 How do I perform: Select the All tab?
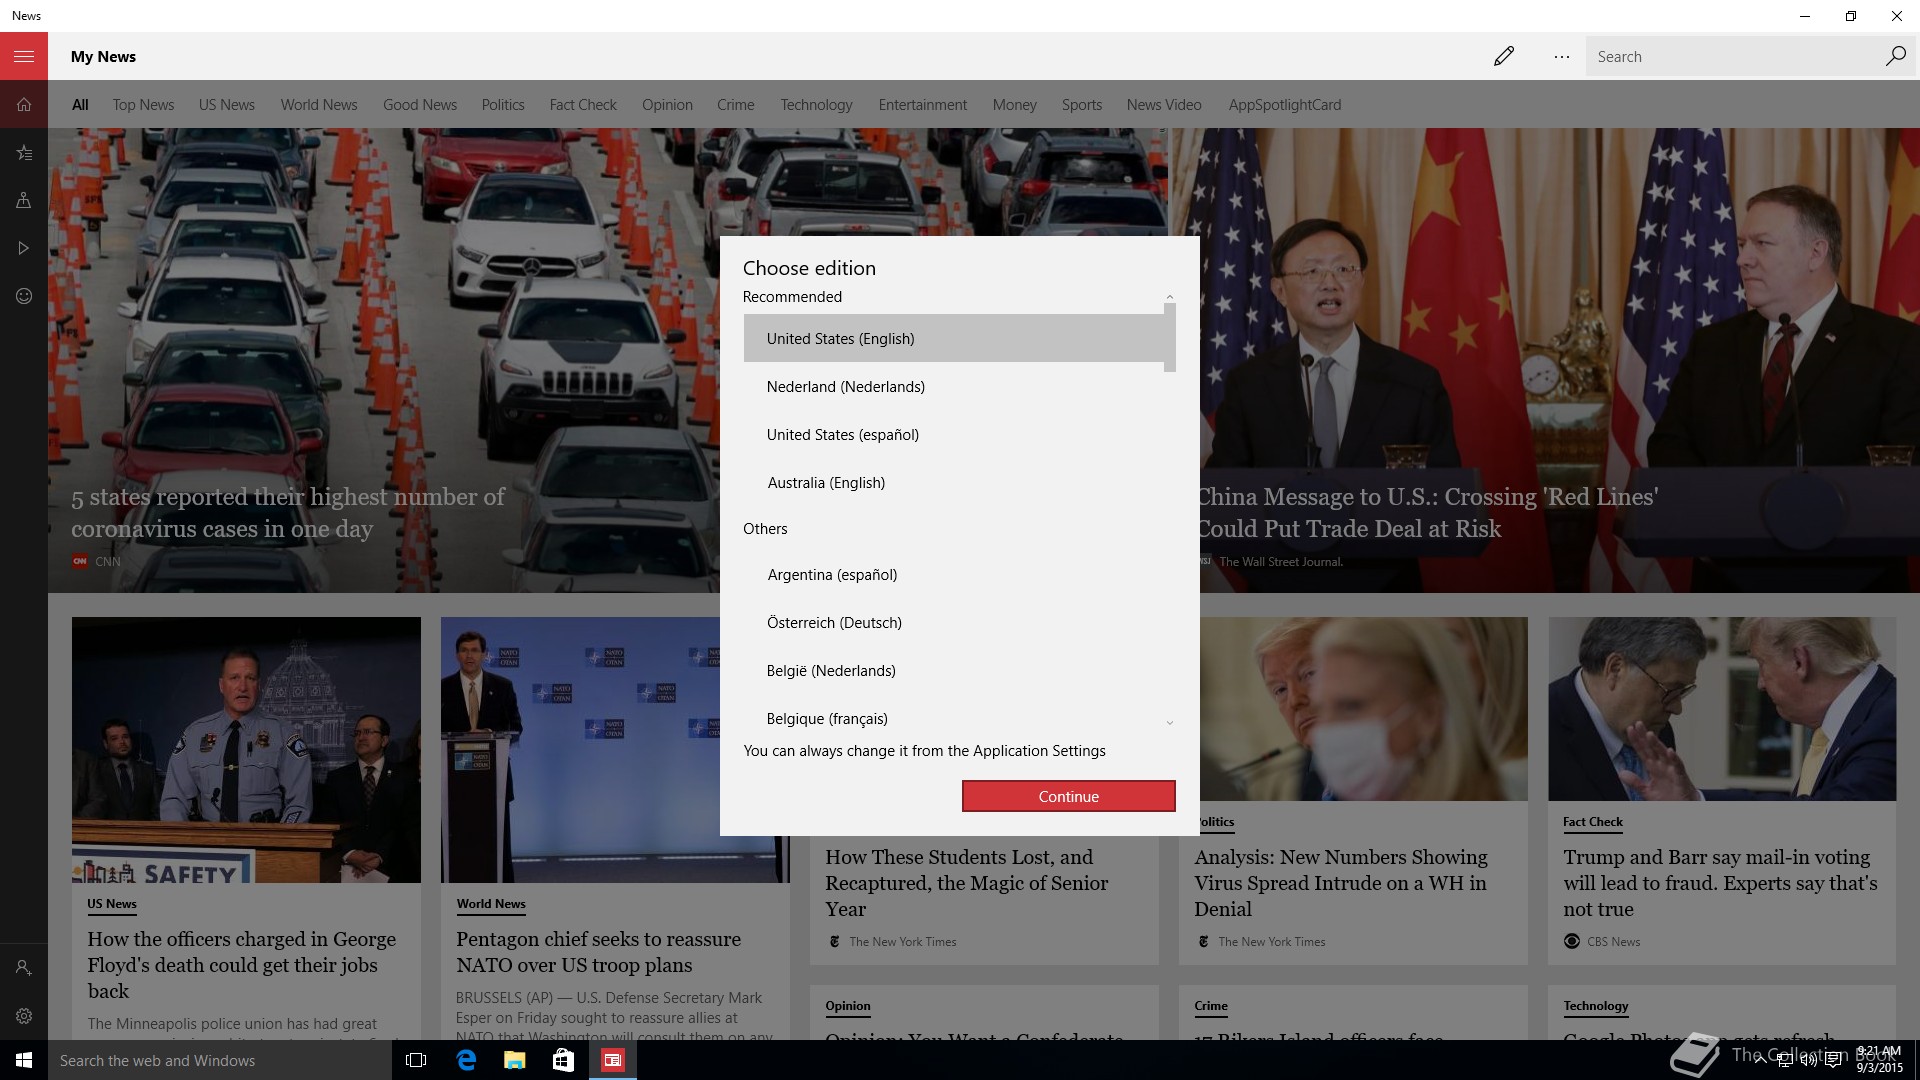click(x=80, y=105)
